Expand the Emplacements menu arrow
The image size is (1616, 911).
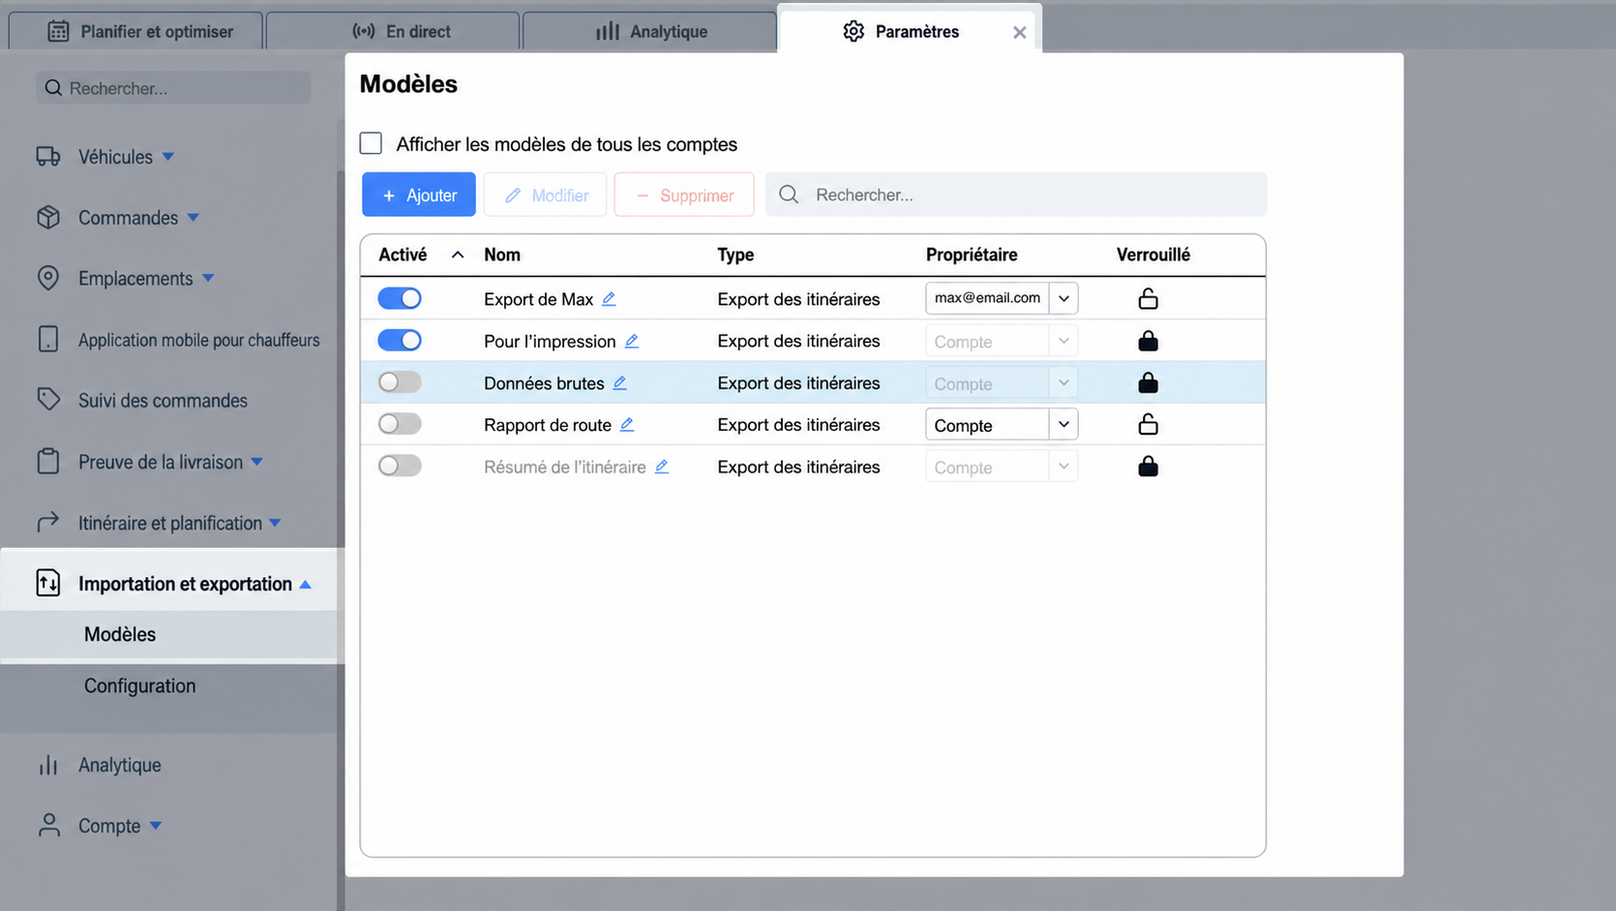(x=208, y=278)
